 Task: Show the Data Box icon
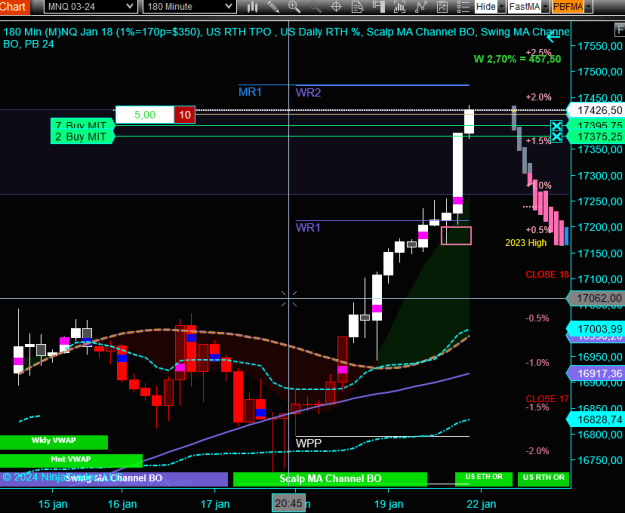[357, 6]
